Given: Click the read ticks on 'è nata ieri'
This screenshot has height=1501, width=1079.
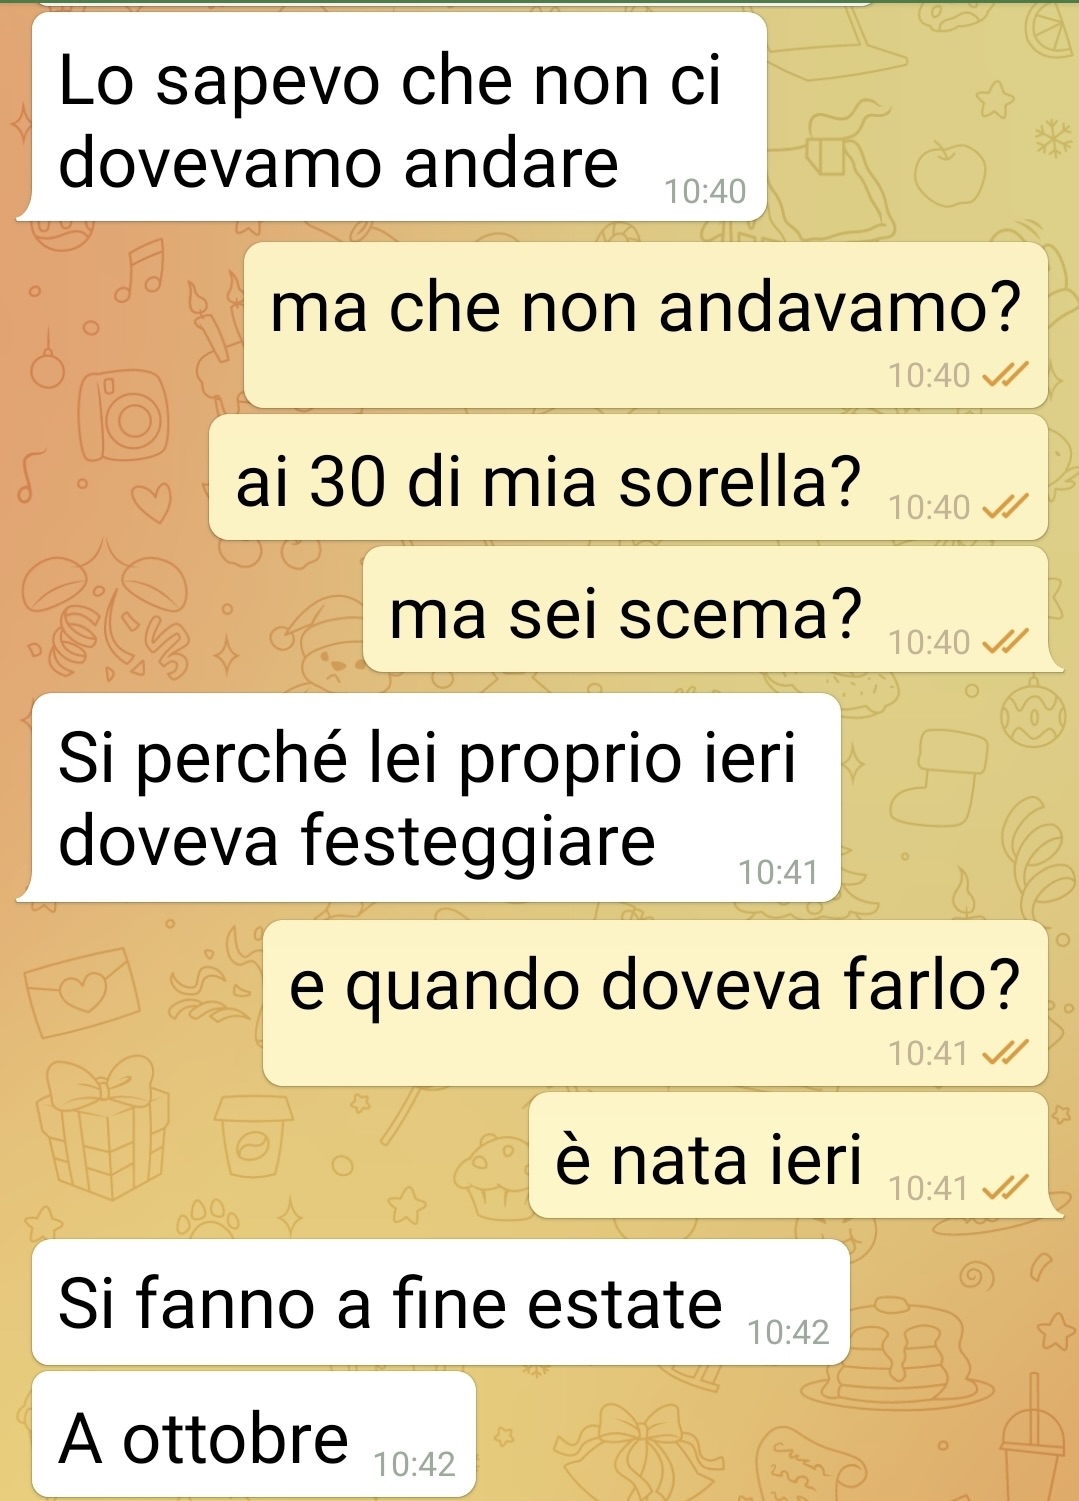Looking at the screenshot, I should (x=1004, y=1188).
